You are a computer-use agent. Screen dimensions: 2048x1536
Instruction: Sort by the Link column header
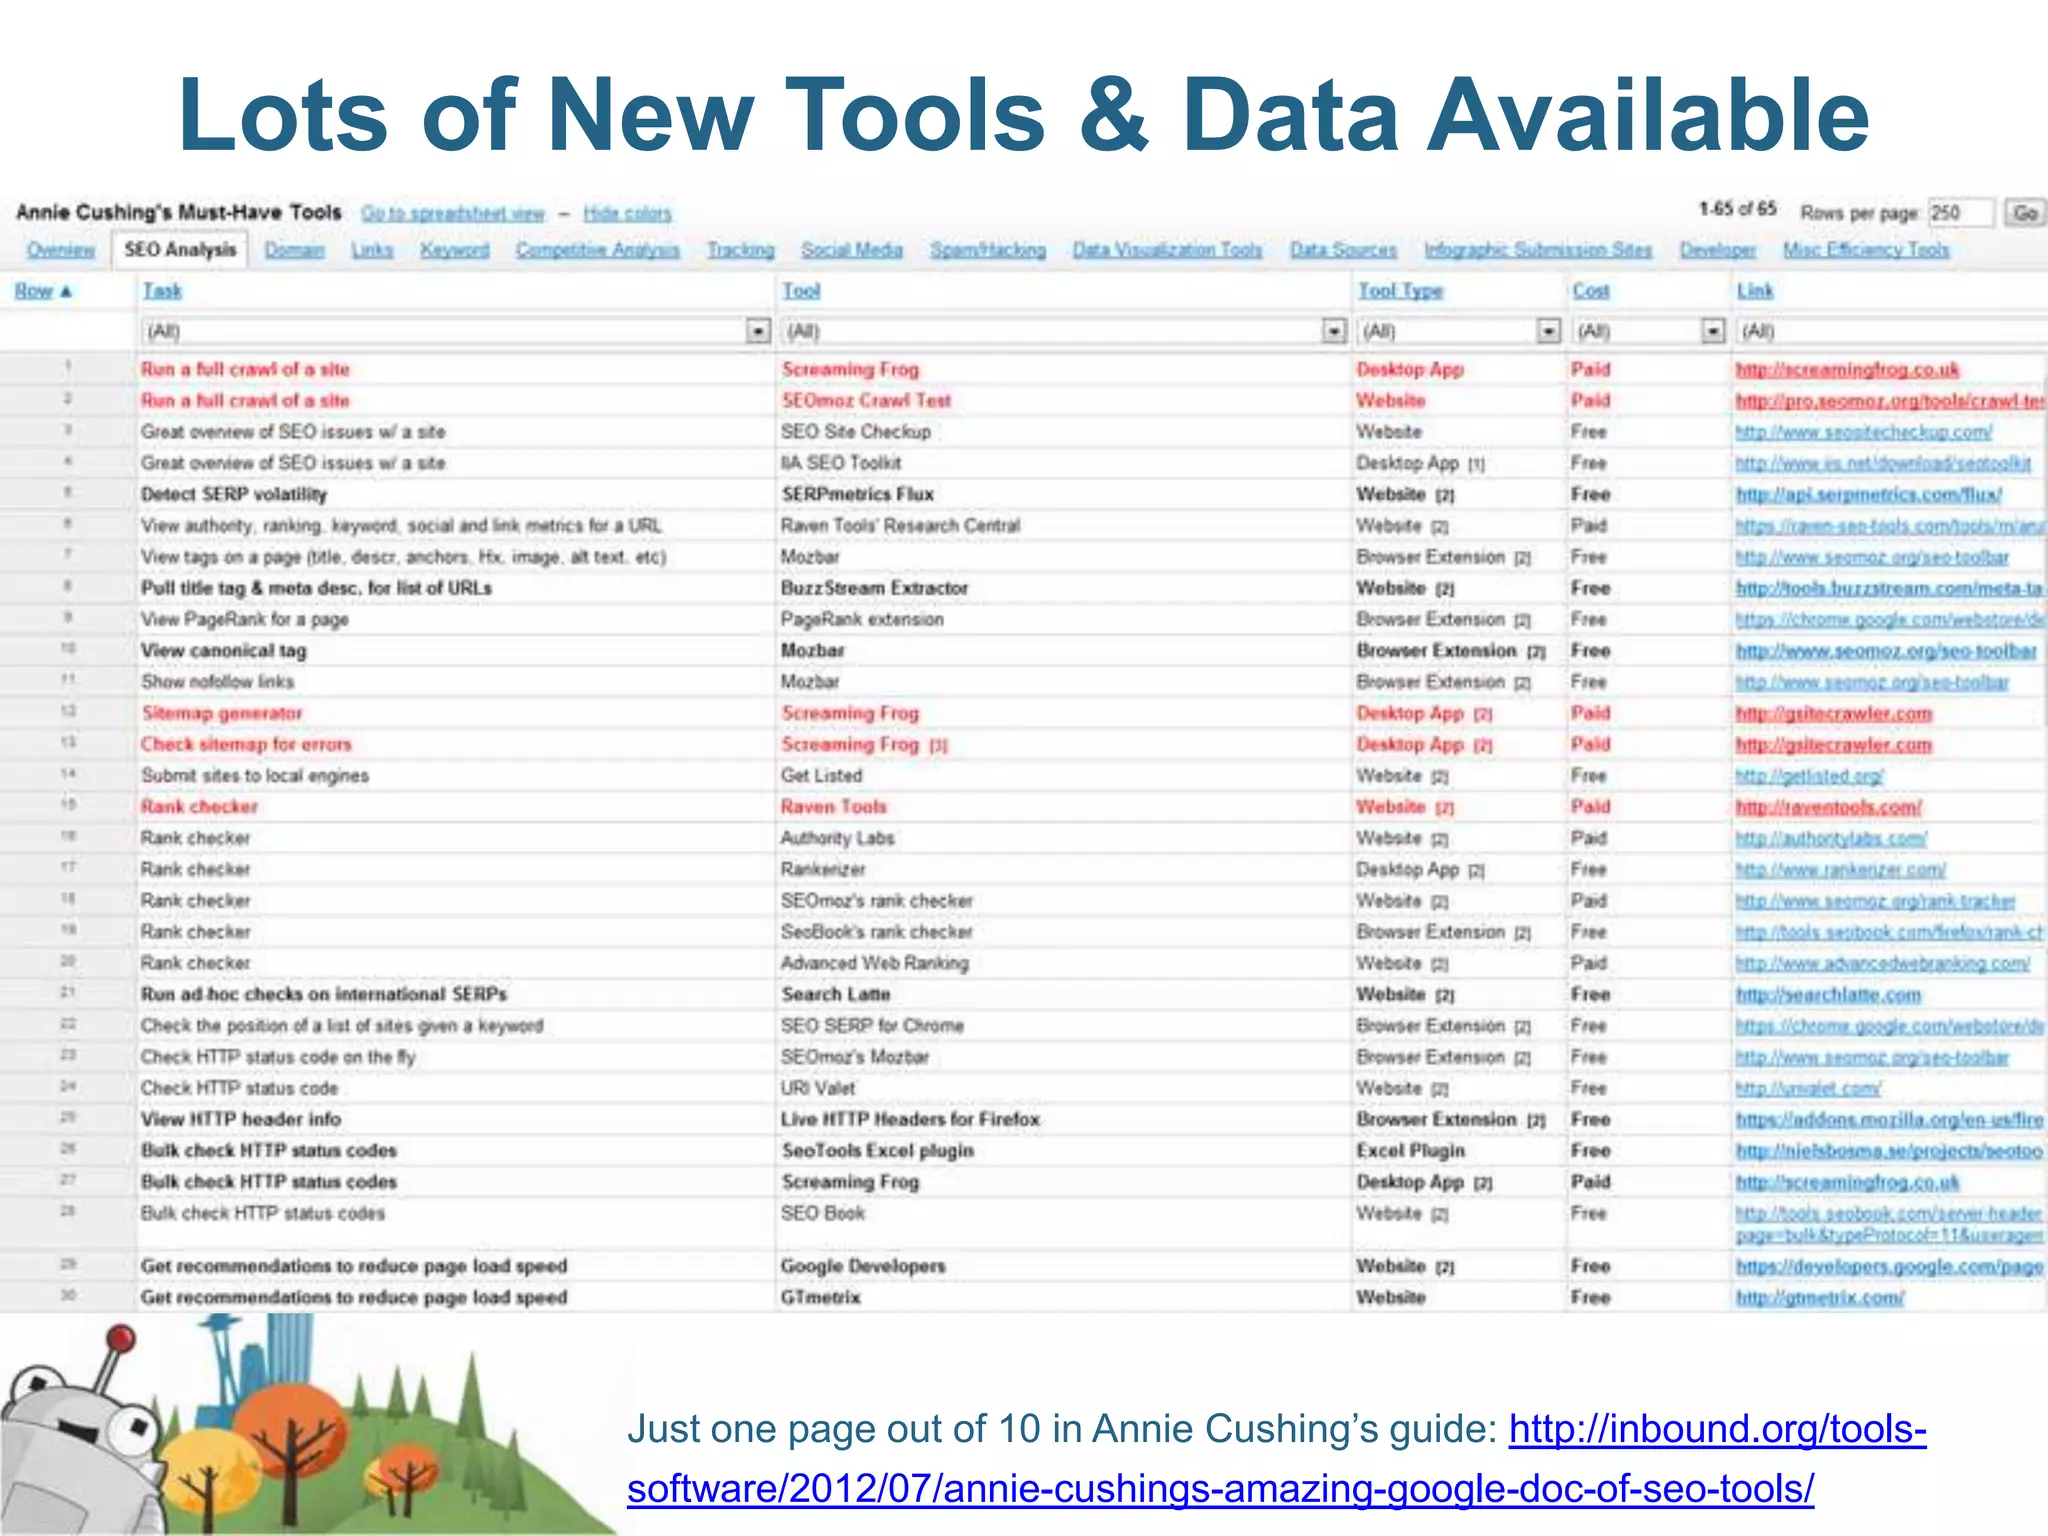pyautogui.click(x=1755, y=291)
